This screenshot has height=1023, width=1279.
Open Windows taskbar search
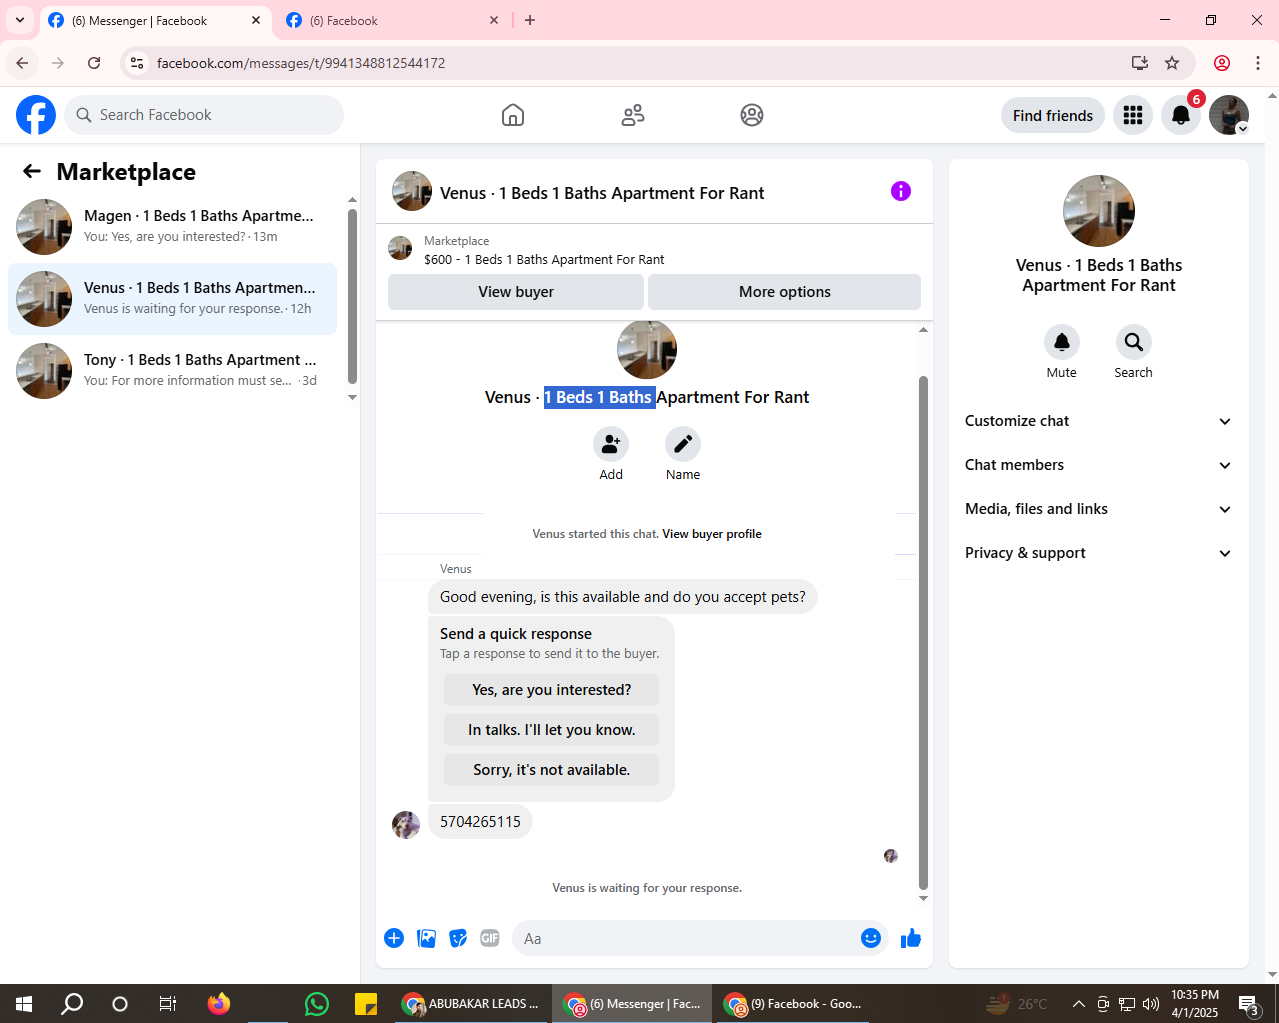point(72,1004)
